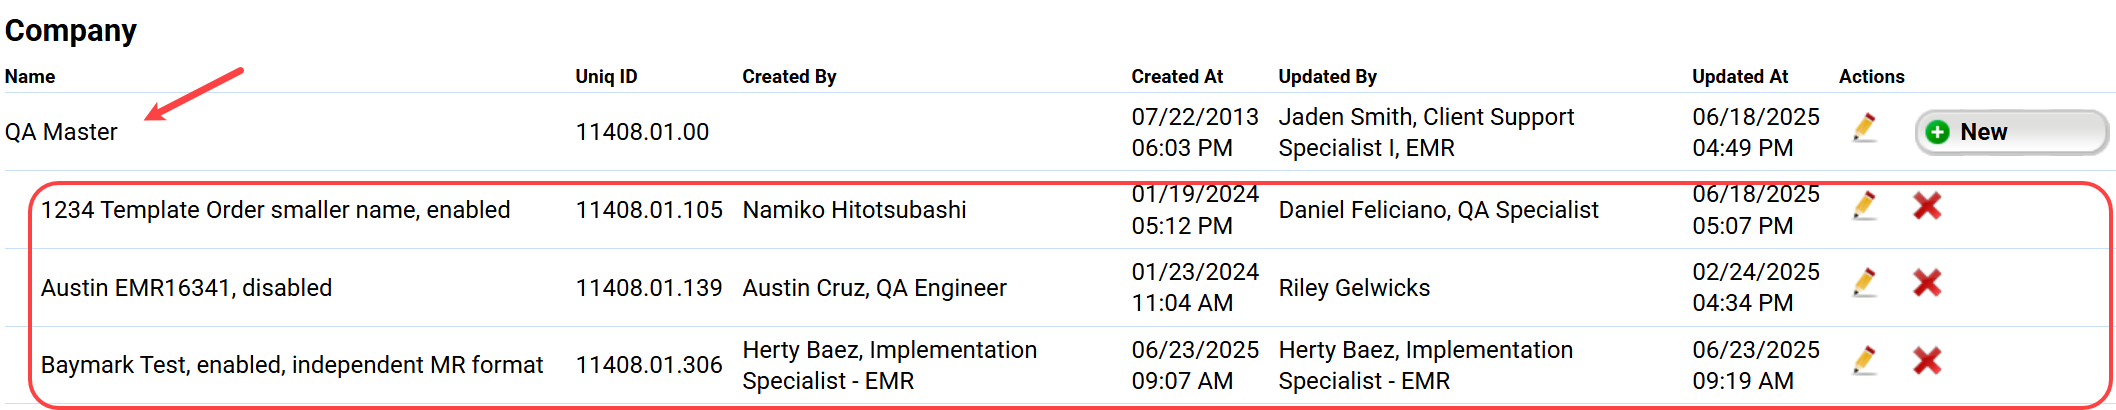Click the Created At column header
The height and width of the screenshot is (410, 2116).
click(x=1177, y=77)
